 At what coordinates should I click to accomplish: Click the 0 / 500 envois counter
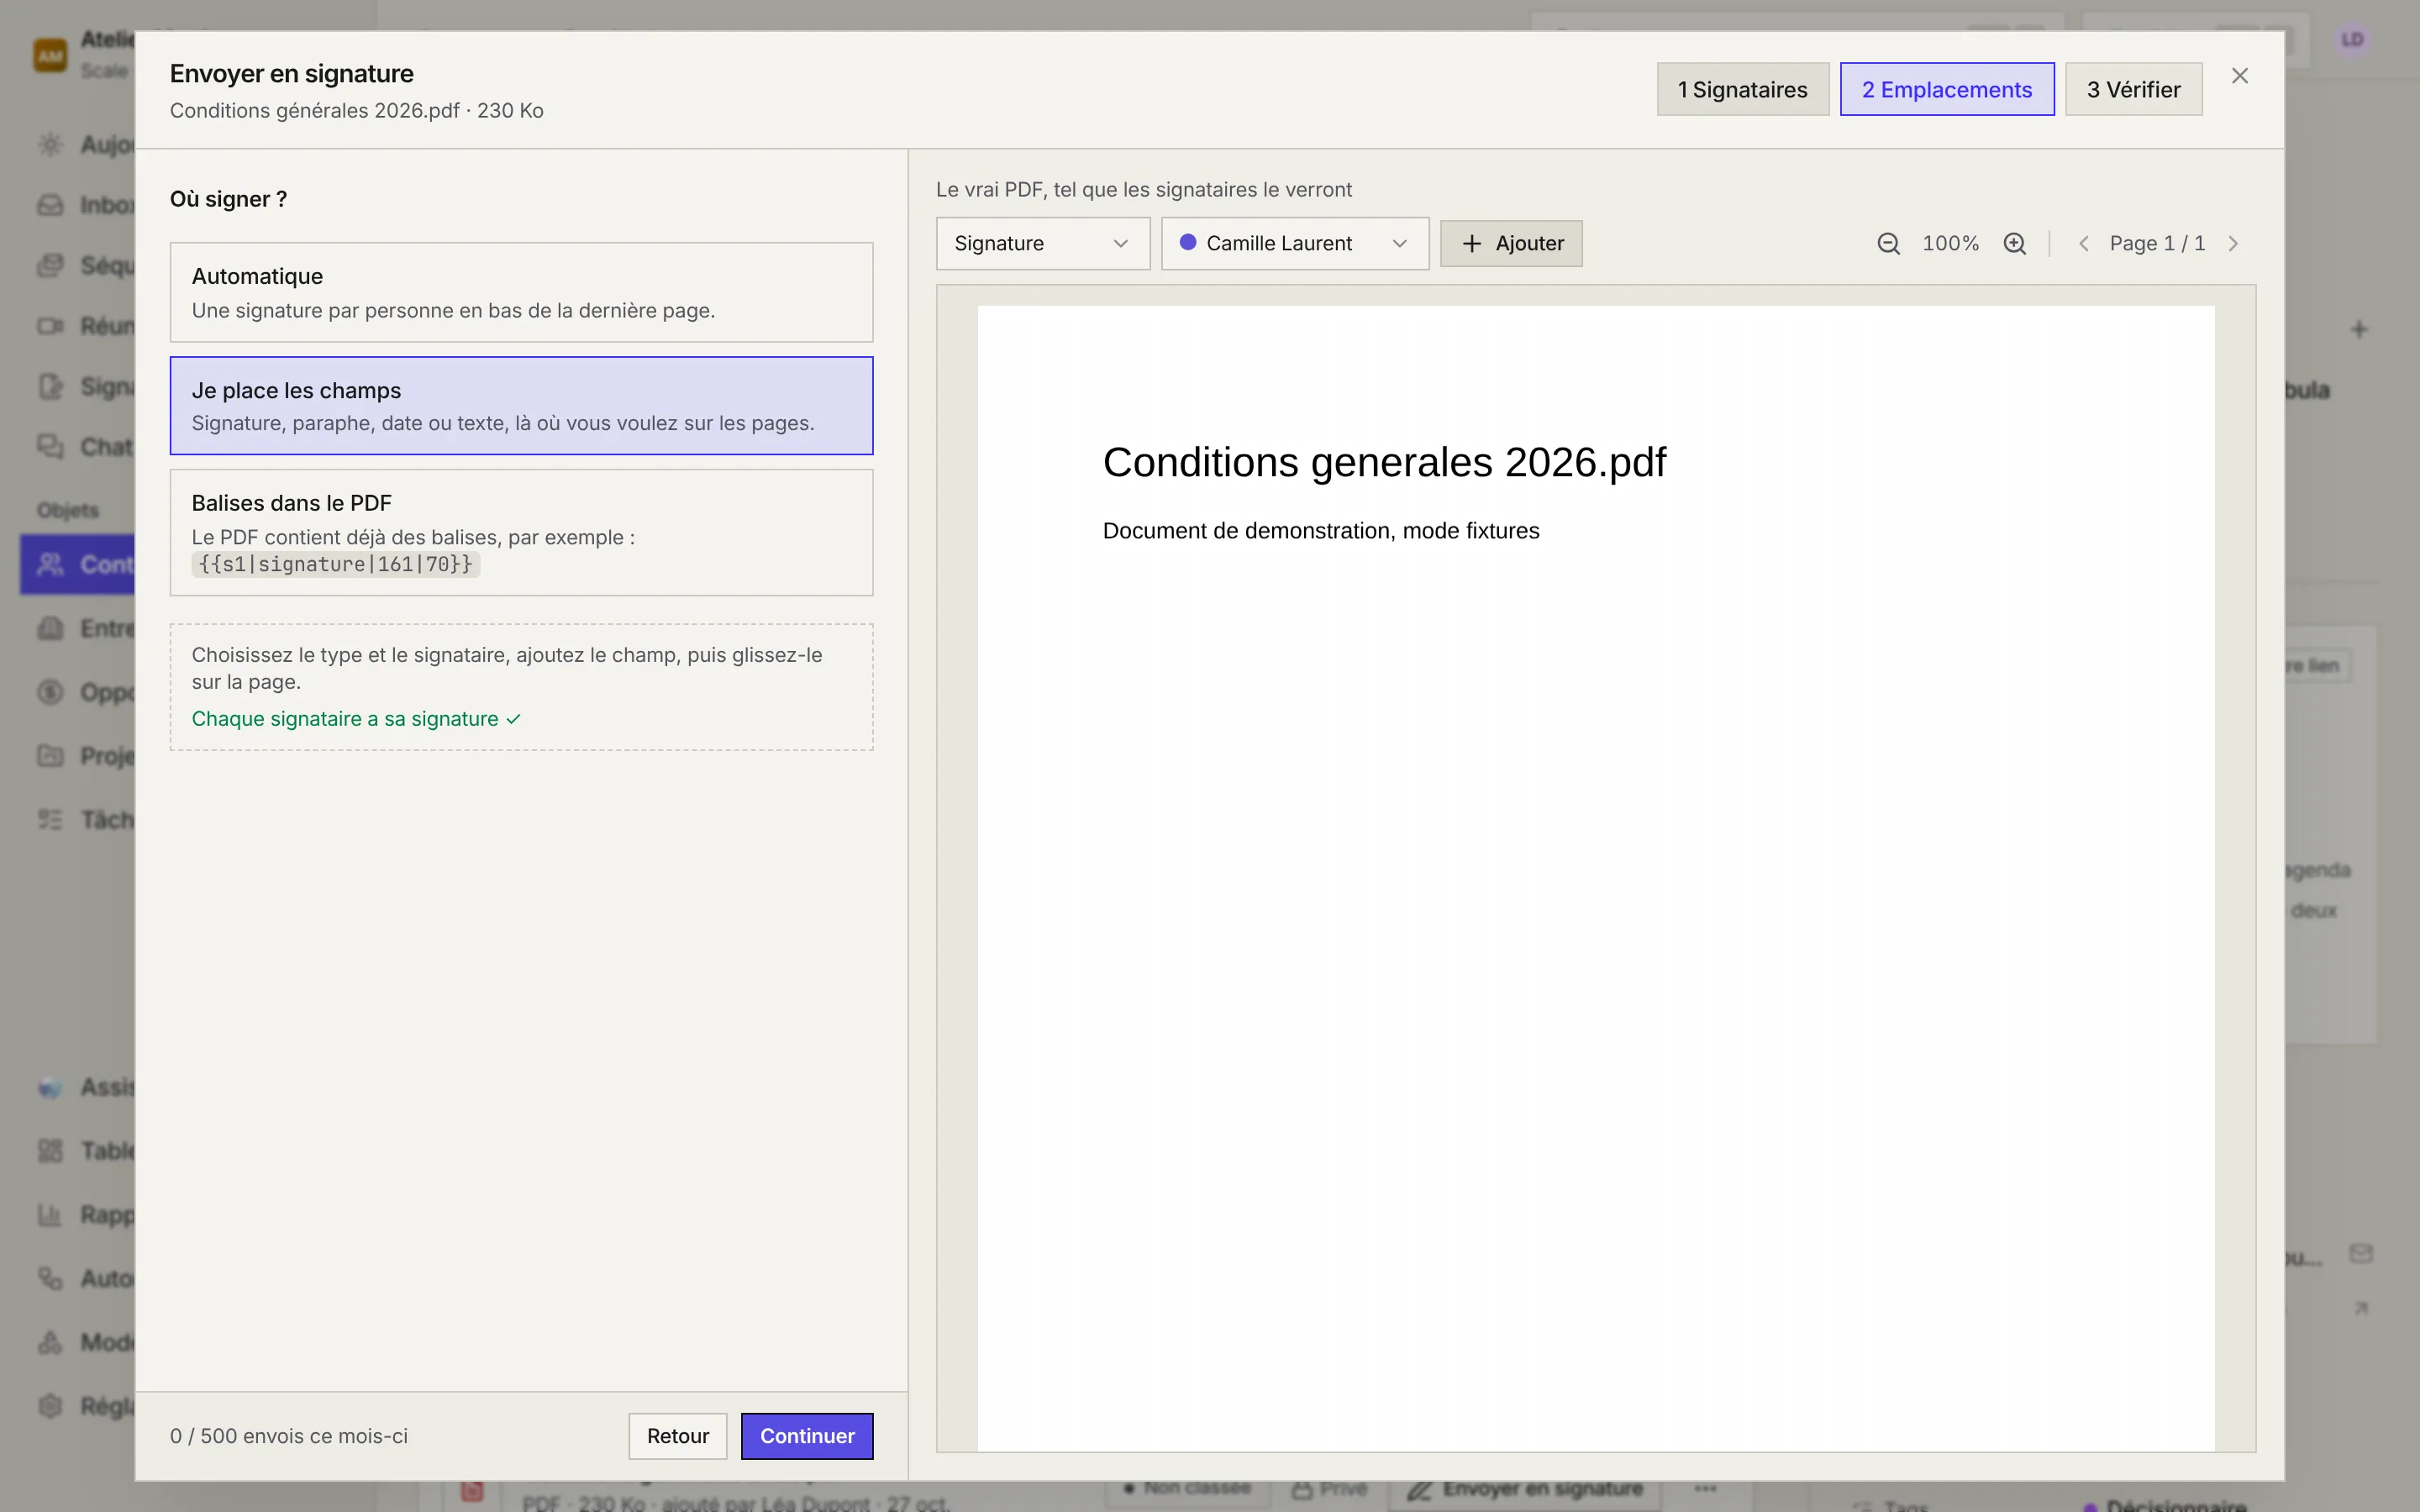tap(288, 1436)
